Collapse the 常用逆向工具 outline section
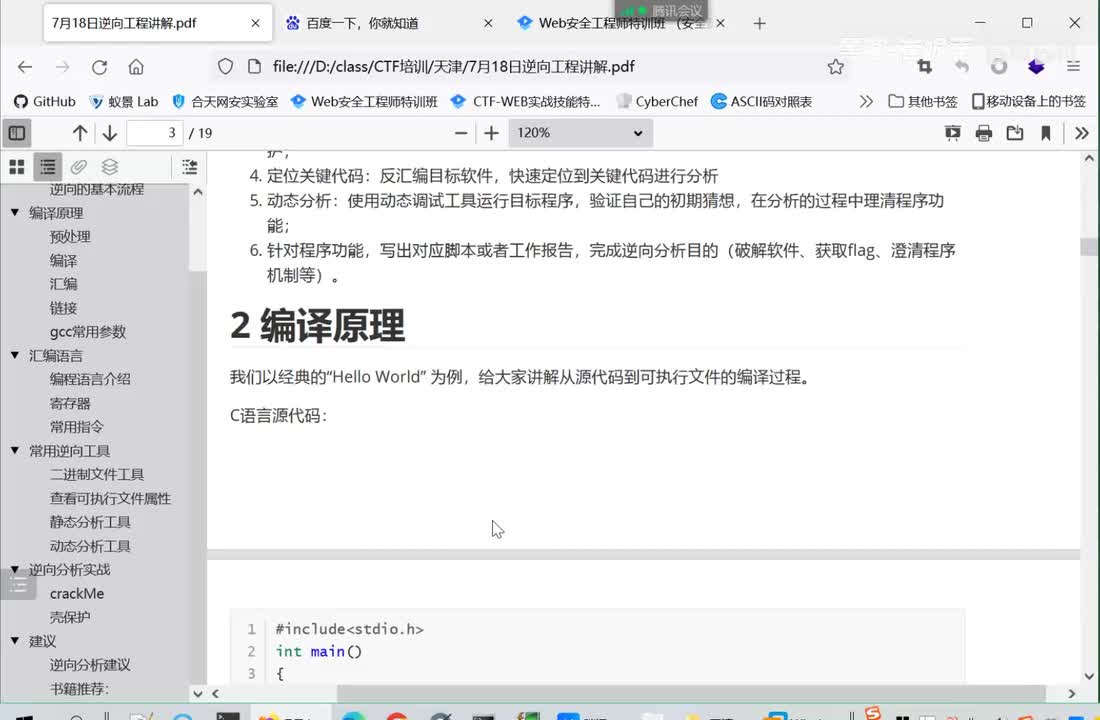The height and width of the screenshot is (720, 1100). [15, 450]
